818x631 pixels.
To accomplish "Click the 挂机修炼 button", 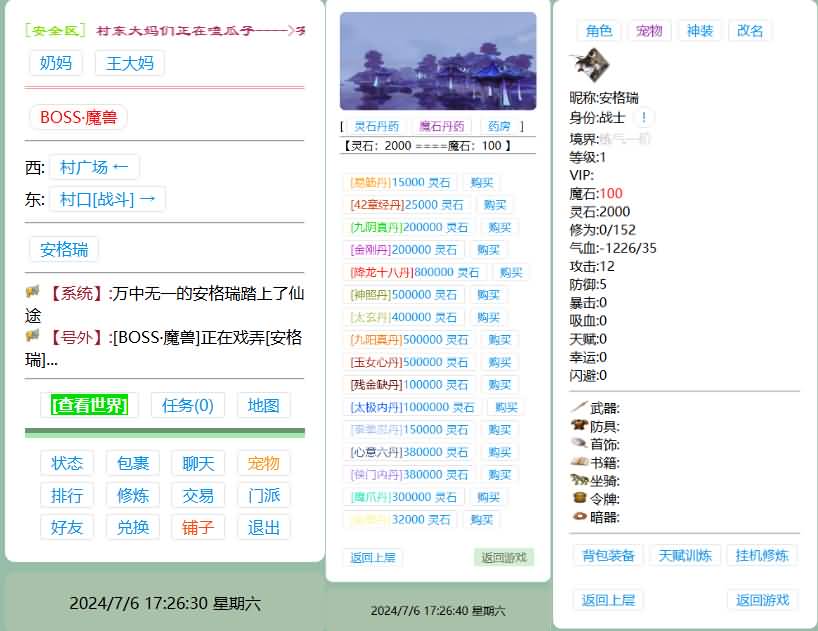I will [x=762, y=556].
